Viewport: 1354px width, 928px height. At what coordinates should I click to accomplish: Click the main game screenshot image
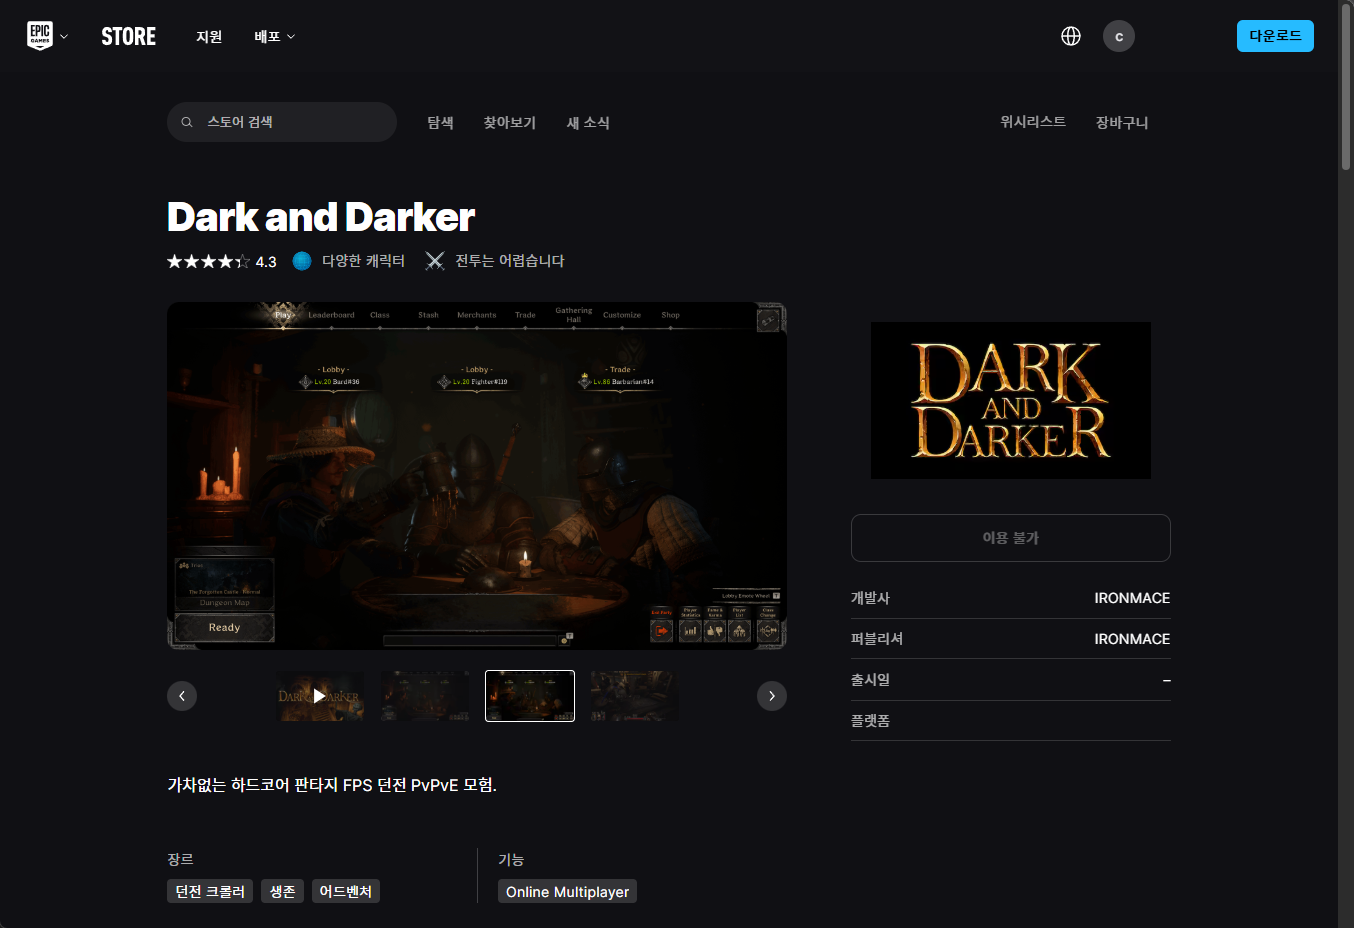477,476
